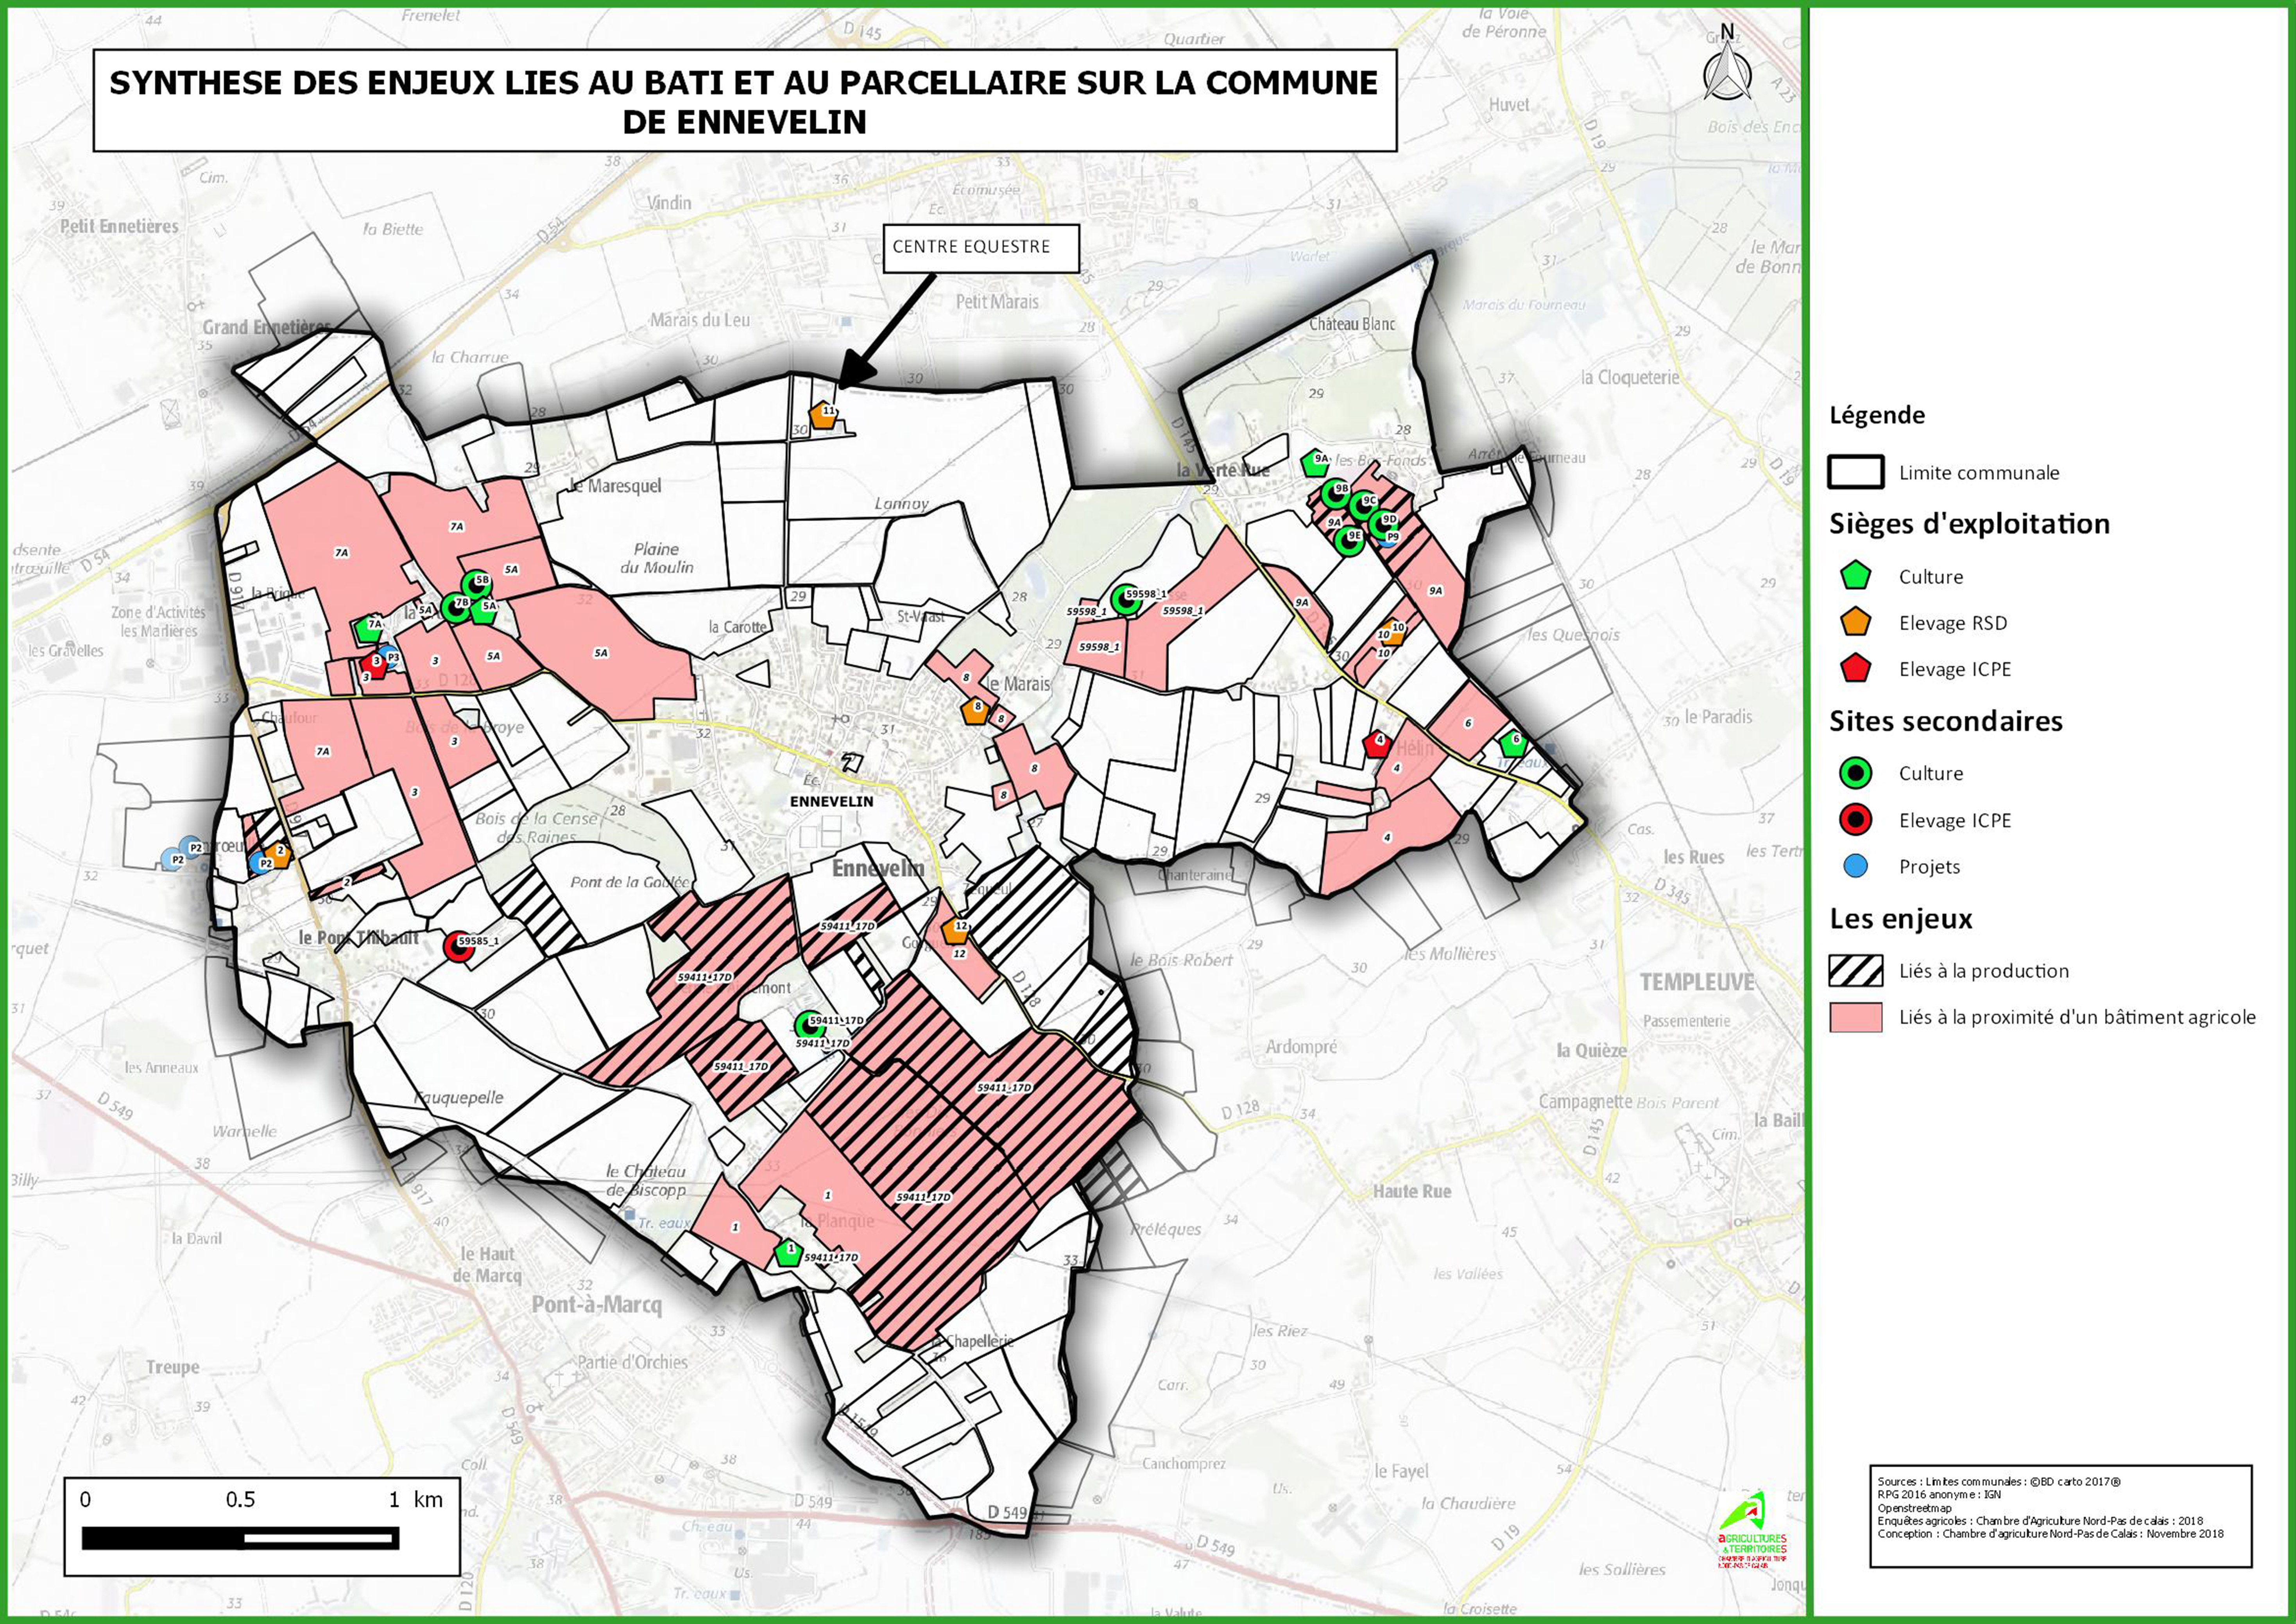The image size is (2296, 1624).
Task: Click the 'Ardompré' place label
Action: (1301, 1047)
